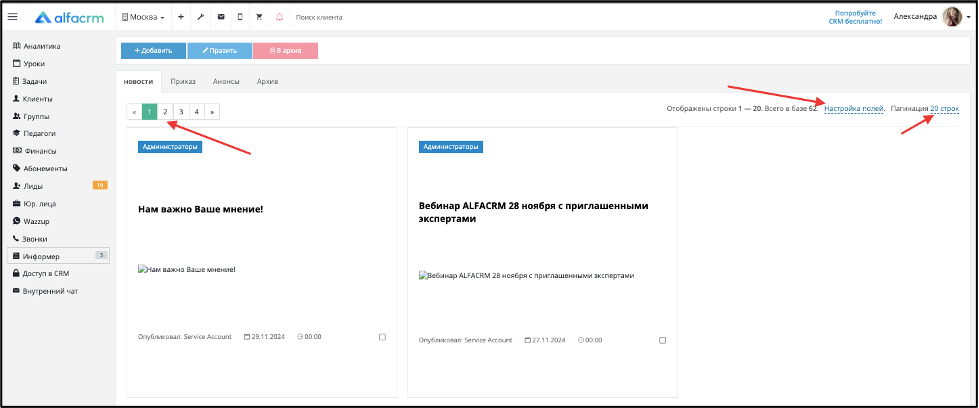This screenshot has height=408, width=979.
Task: Open Информер in the sidebar
Action: click(59, 256)
